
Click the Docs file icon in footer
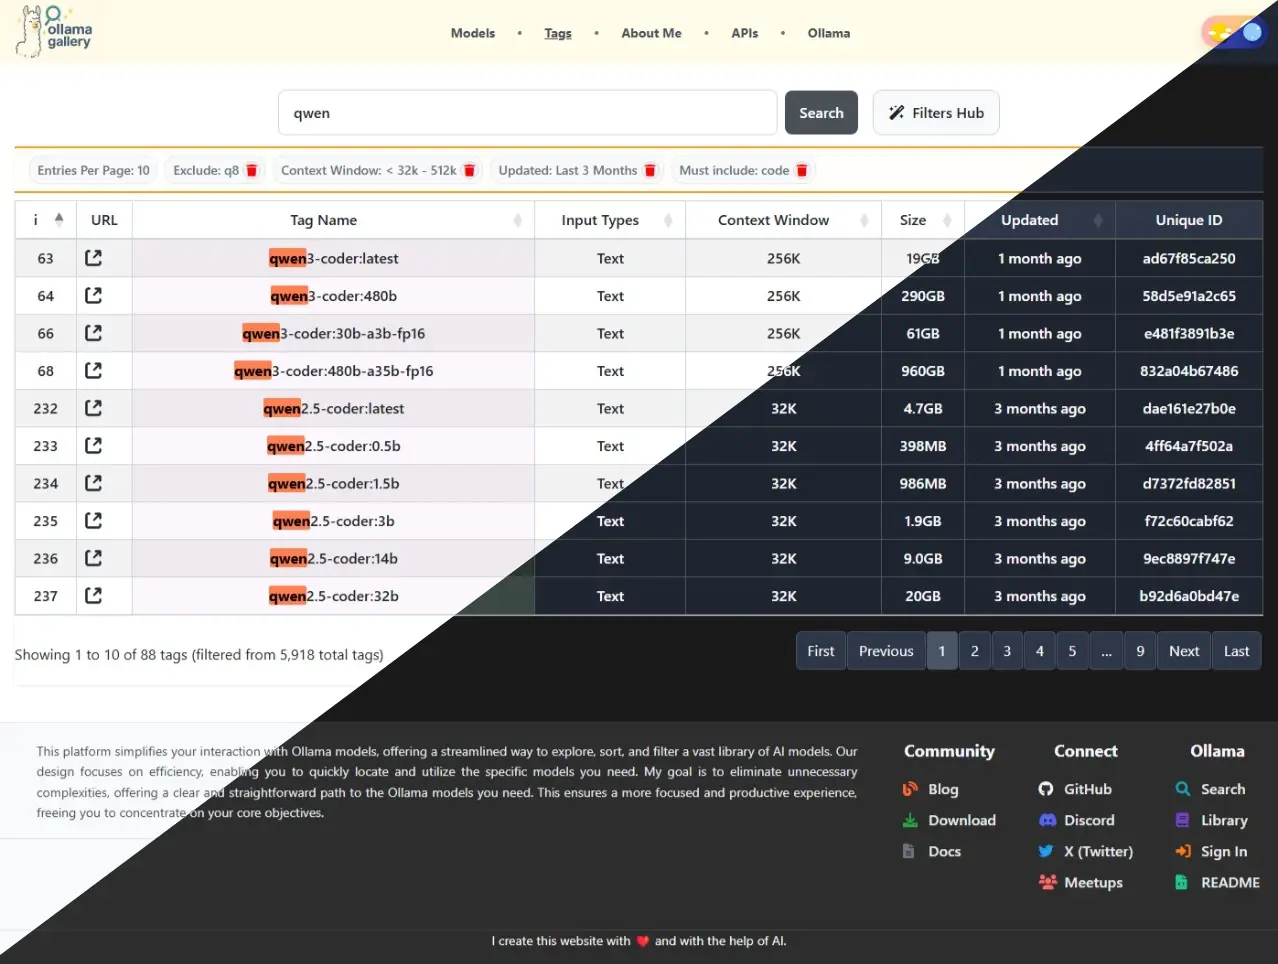pyautogui.click(x=909, y=851)
